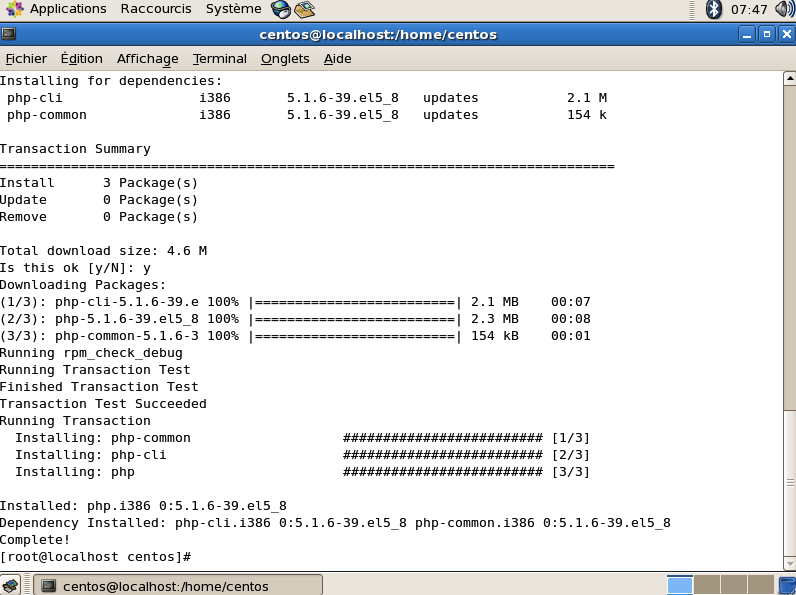
Task: Switch to the fourth workspace
Action: (x=760, y=585)
